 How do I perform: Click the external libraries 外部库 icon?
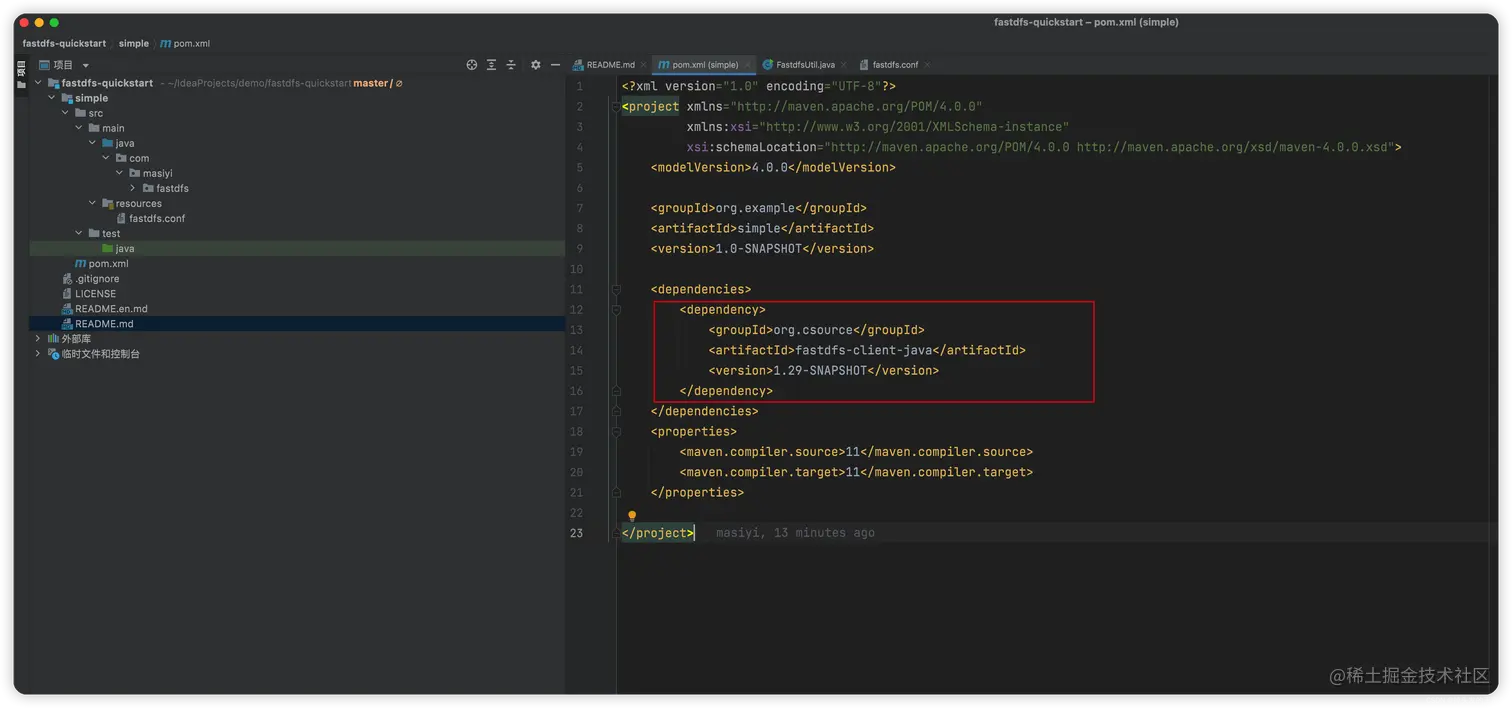pyautogui.click(x=54, y=339)
